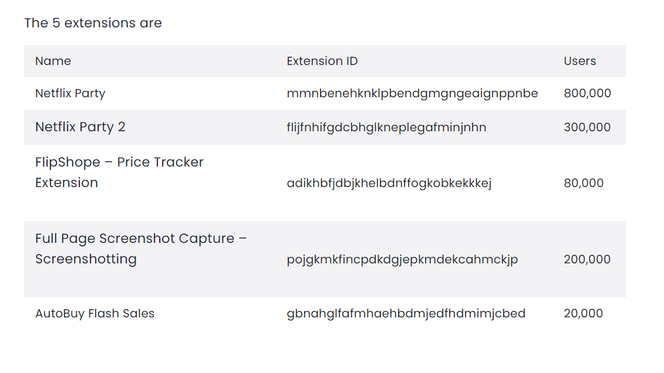Screen dimensions: 664x373
Task: Click AutoBuy Flash Sales name
Action: pyautogui.click(x=95, y=314)
